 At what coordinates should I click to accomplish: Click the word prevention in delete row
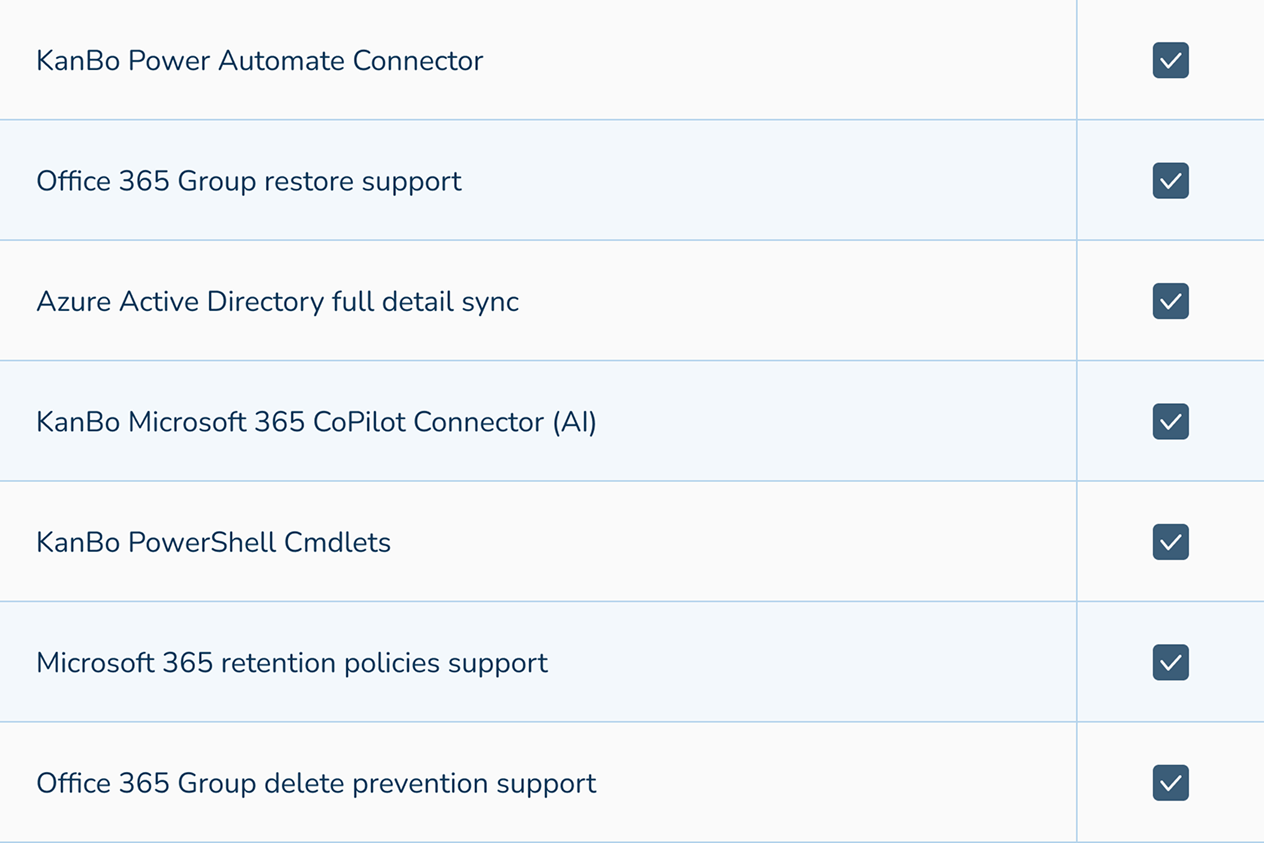point(414,783)
